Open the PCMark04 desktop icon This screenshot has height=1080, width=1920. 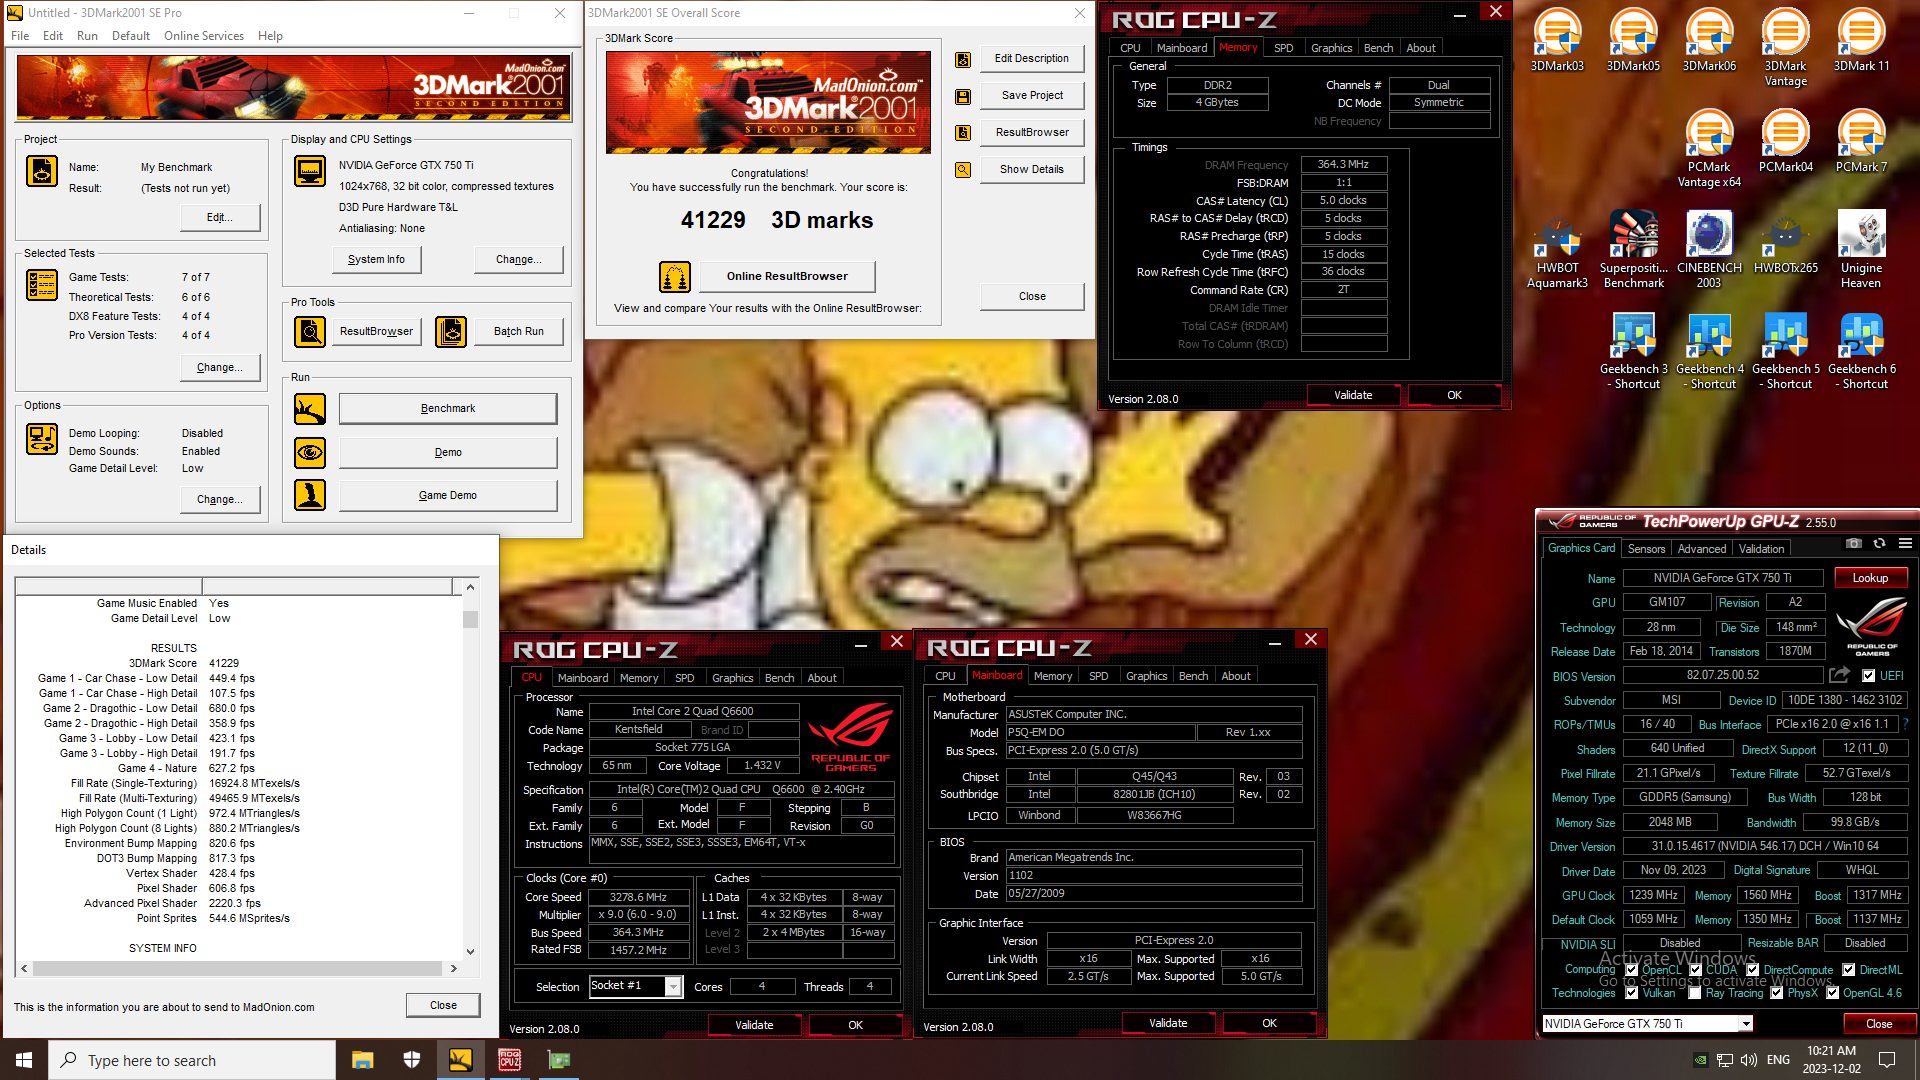1785,141
